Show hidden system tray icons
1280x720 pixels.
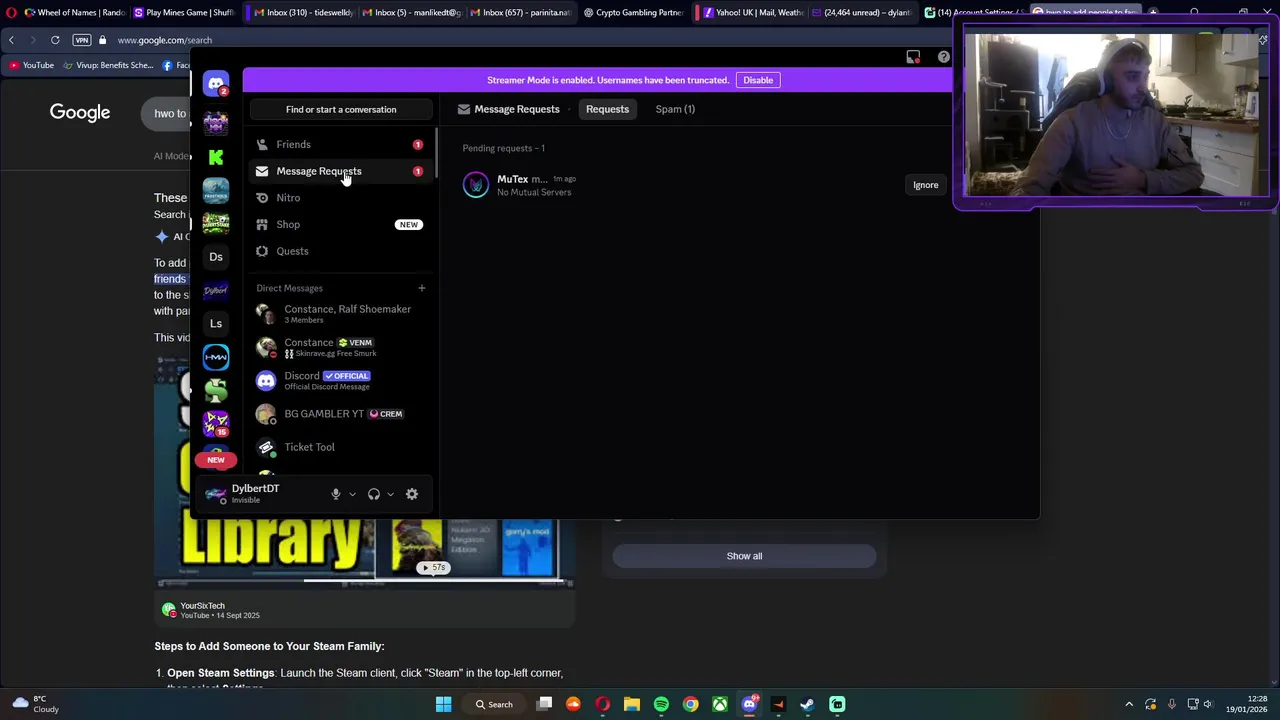click(1129, 704)
